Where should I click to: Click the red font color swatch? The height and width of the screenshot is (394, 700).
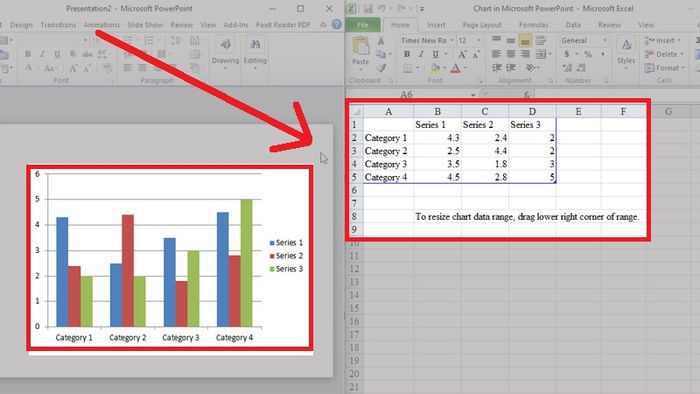click(x=455, y=68)
